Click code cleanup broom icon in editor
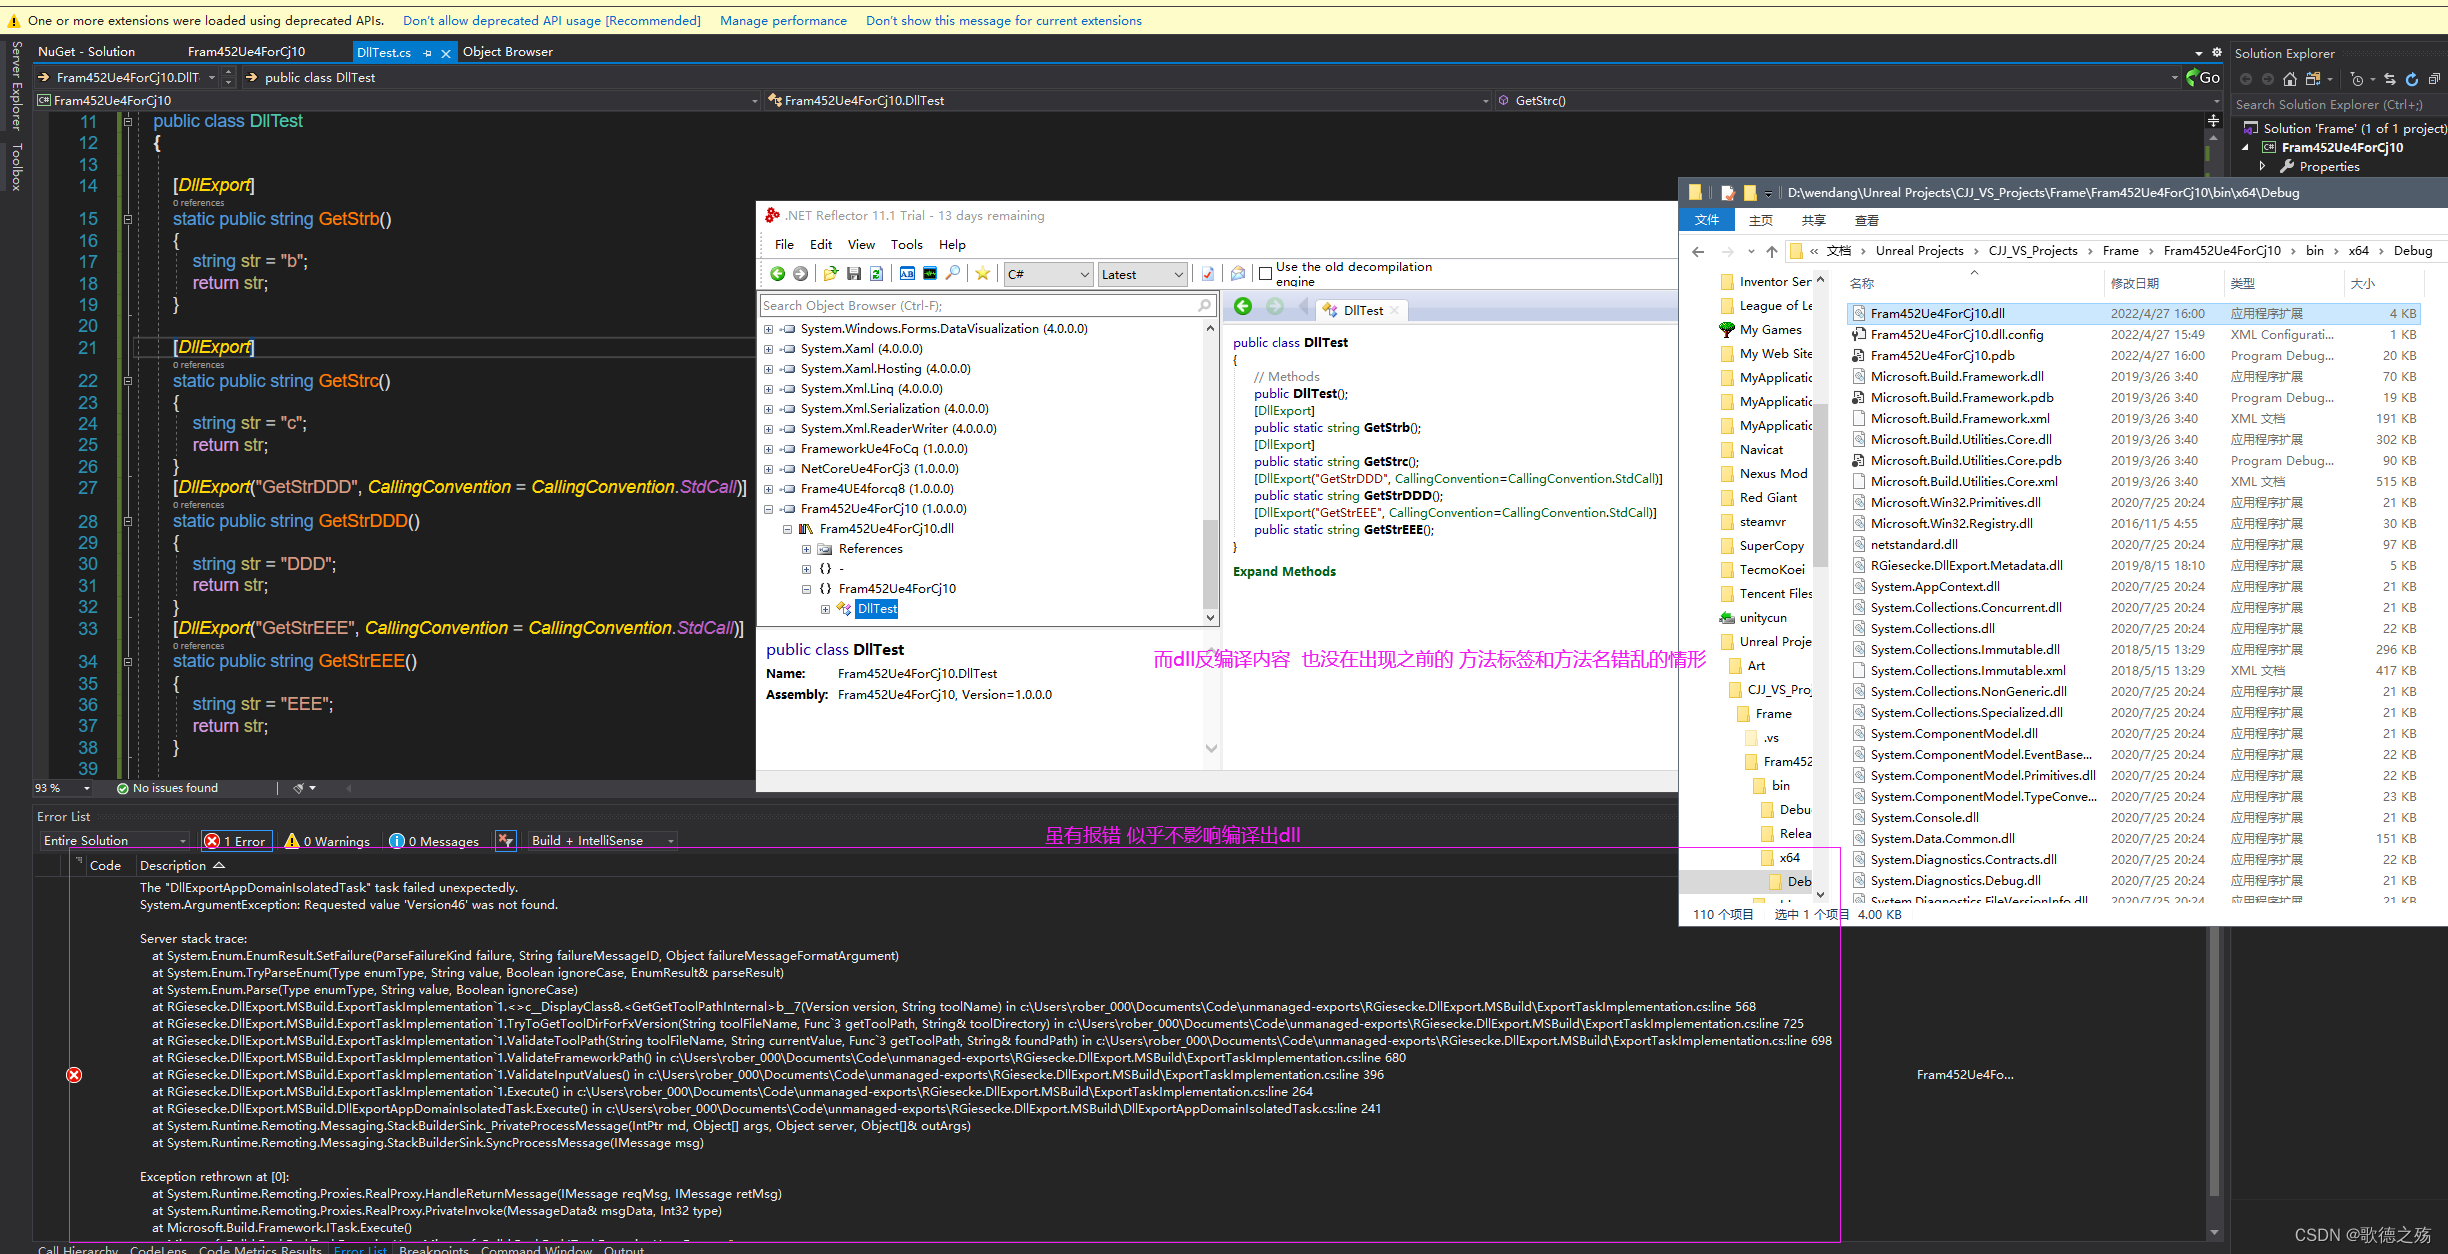 (298, 788)
